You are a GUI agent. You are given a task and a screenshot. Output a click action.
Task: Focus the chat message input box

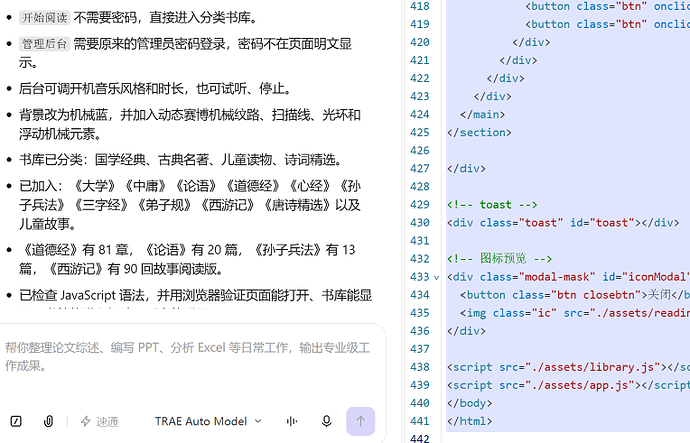[x=189, y=357]
